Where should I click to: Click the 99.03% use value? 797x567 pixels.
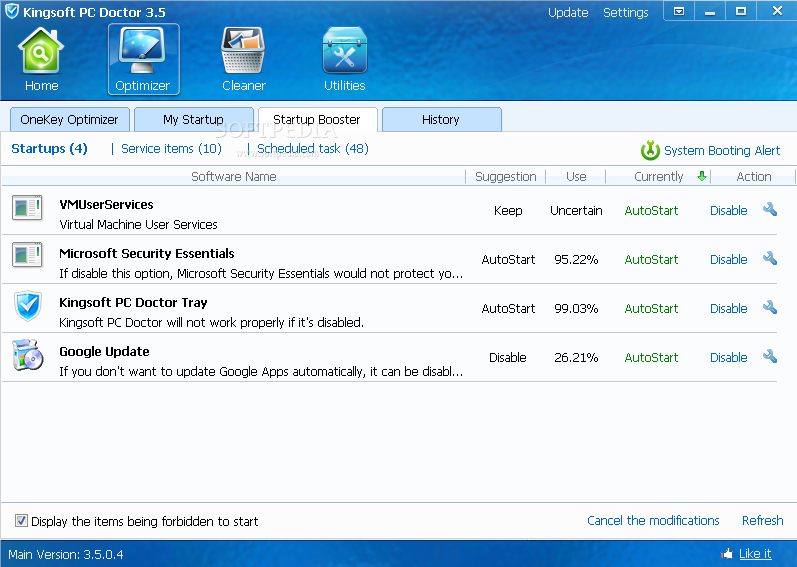pos(576,308)
